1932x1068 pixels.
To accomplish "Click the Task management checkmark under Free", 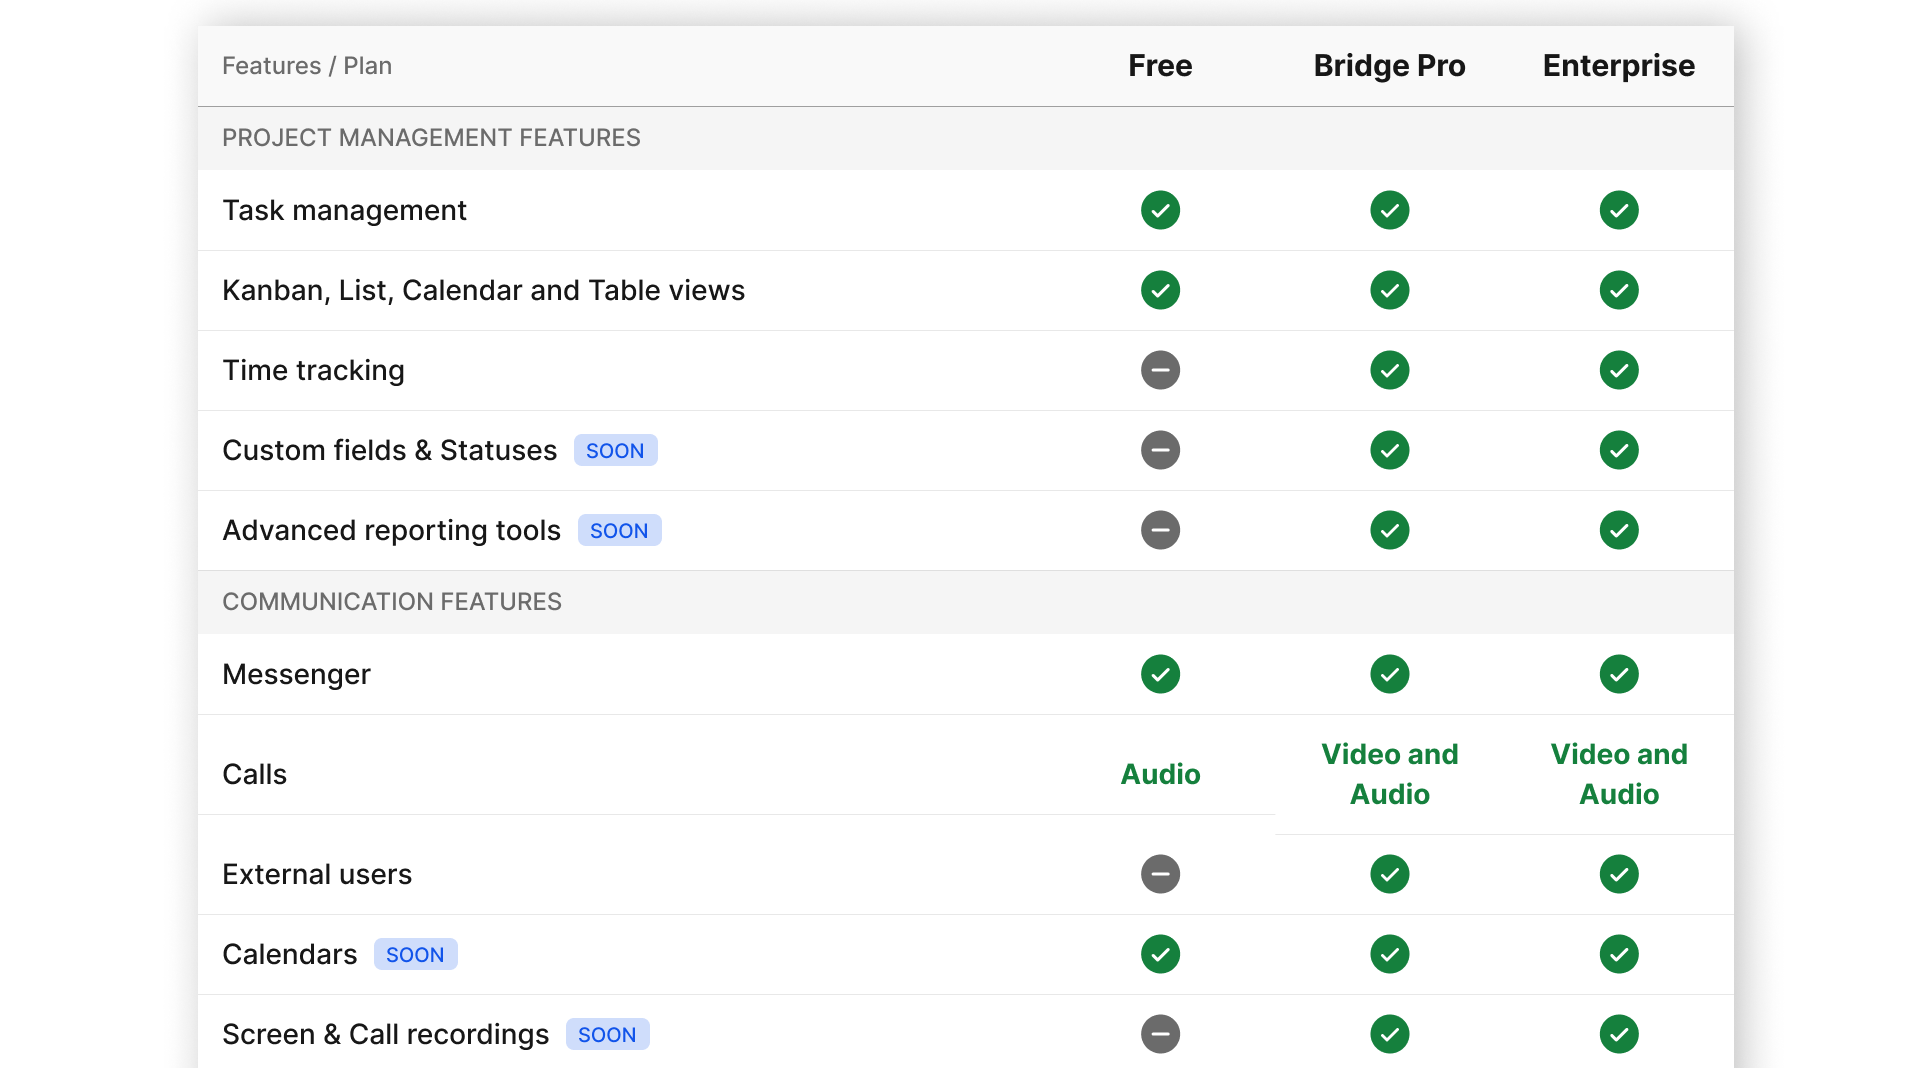I will (x=1159, y=210).
